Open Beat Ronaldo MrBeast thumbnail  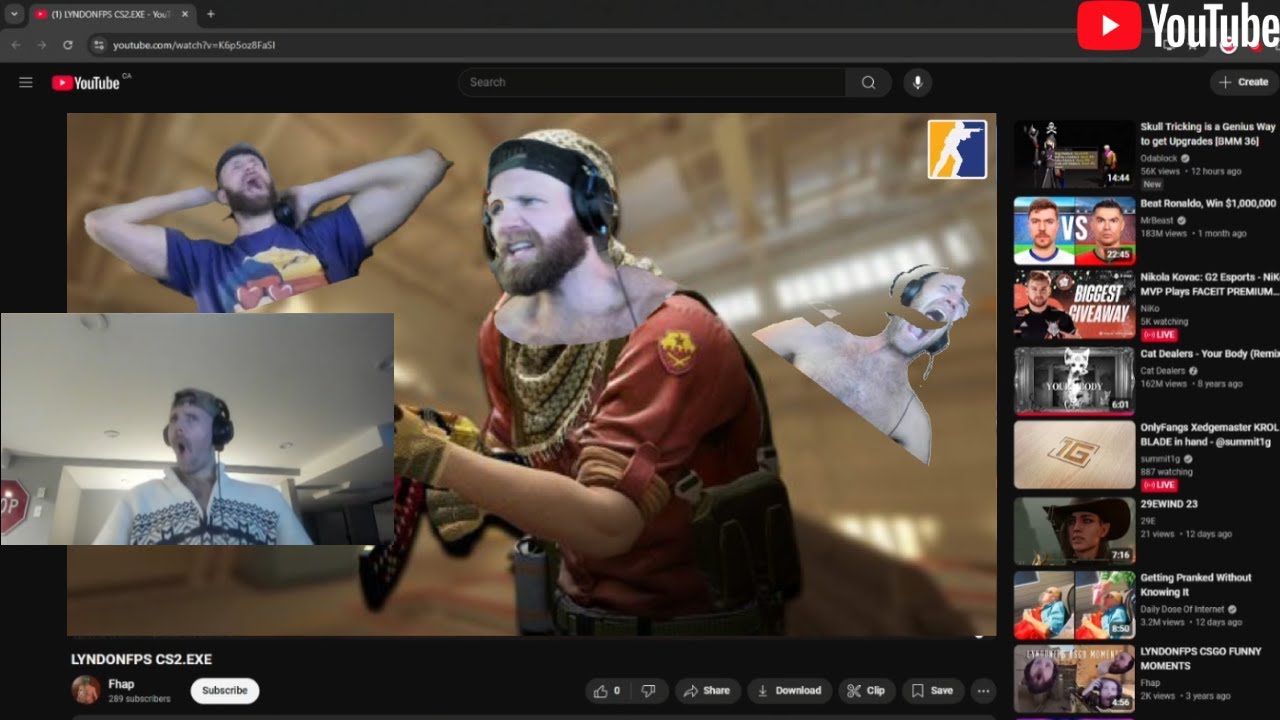[1074, 230]
